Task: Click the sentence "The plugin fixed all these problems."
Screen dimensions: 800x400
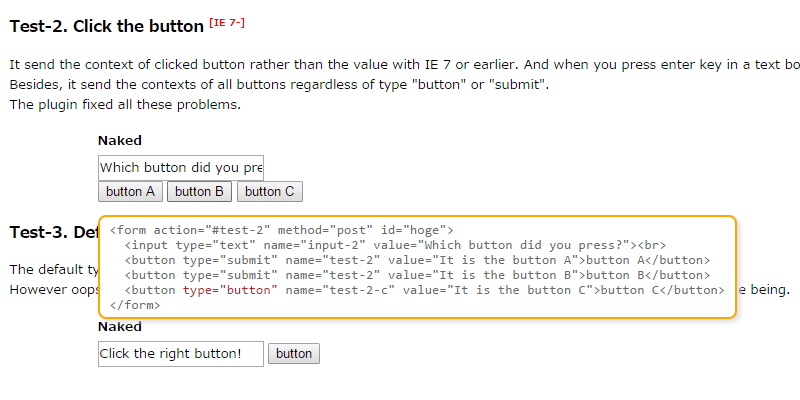Action: click(125, 104)
